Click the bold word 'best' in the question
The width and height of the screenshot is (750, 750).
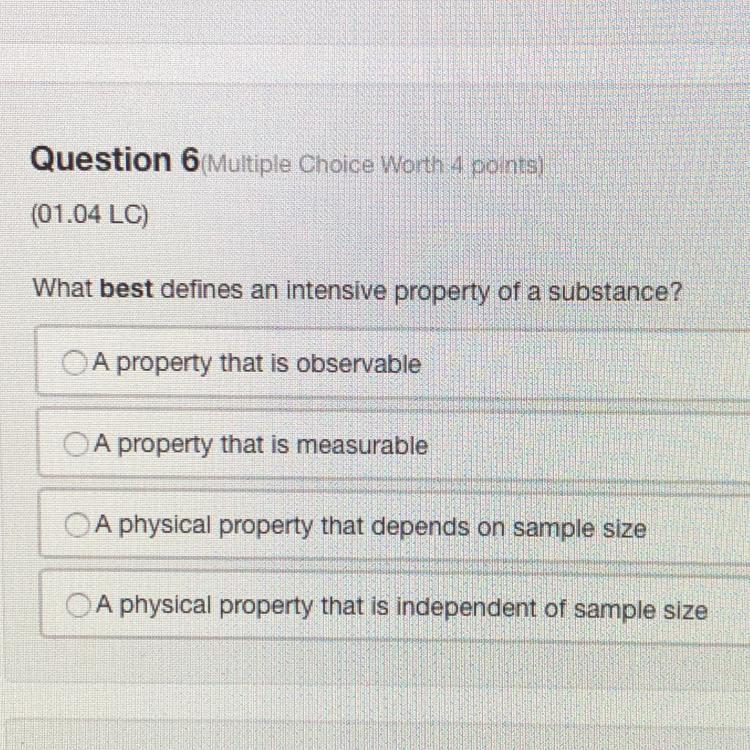point(125,291)
